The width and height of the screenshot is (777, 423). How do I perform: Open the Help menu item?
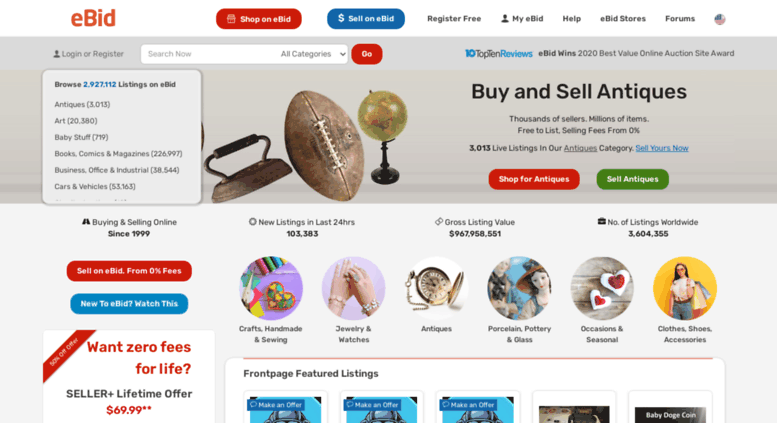[x=571, y=19]
